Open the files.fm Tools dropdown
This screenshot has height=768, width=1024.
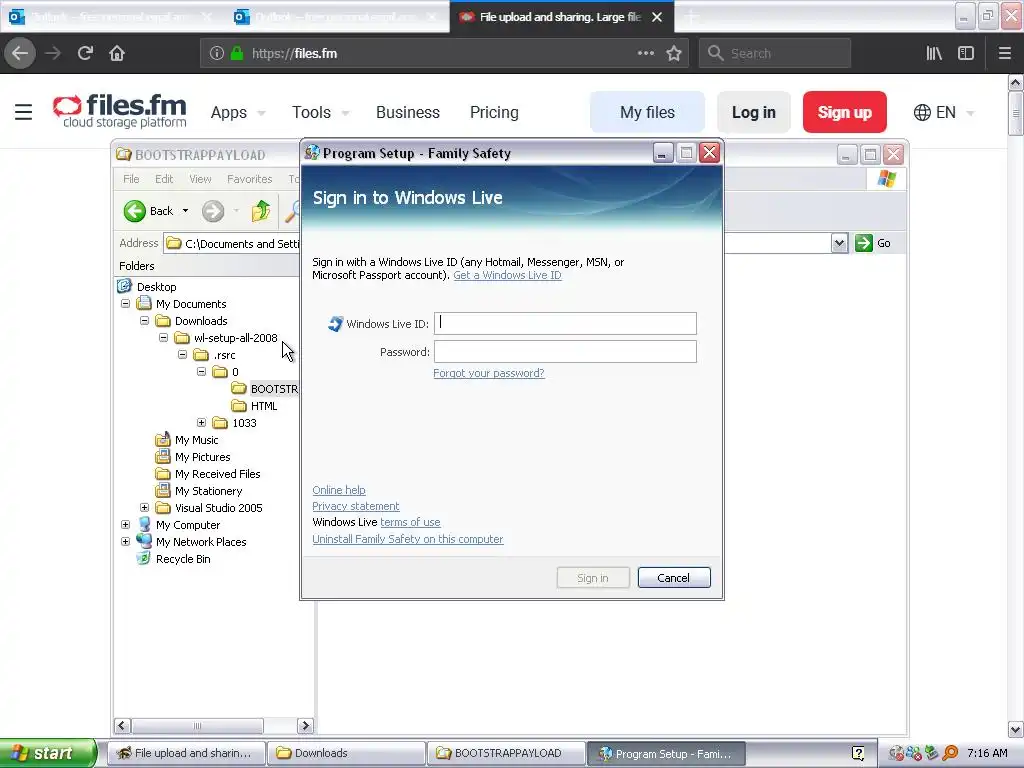tap(320, 112)
